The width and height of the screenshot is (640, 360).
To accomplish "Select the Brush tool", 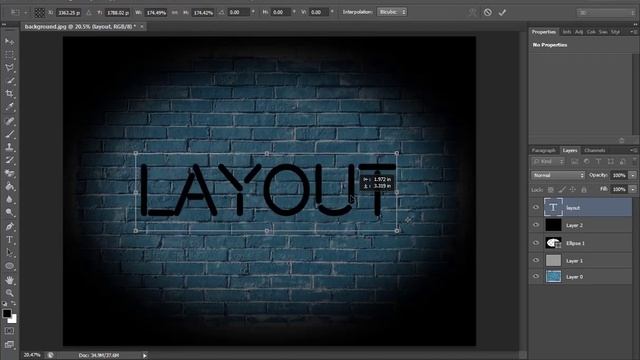I will coord(9,134).
